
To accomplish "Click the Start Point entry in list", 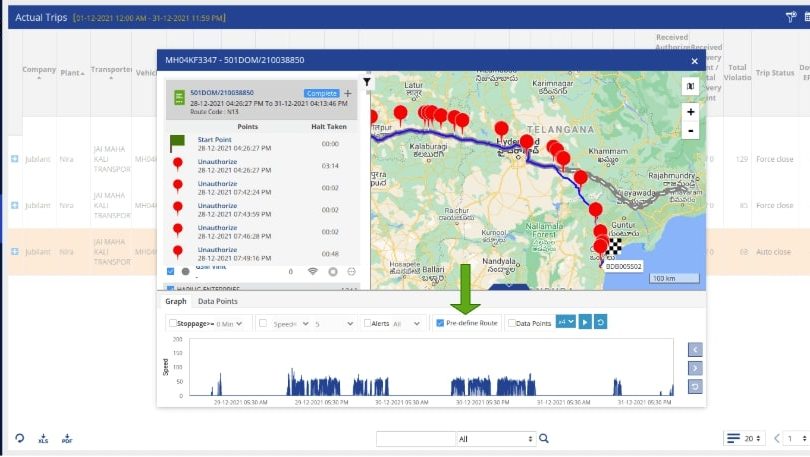I will (x=216, y=139).
